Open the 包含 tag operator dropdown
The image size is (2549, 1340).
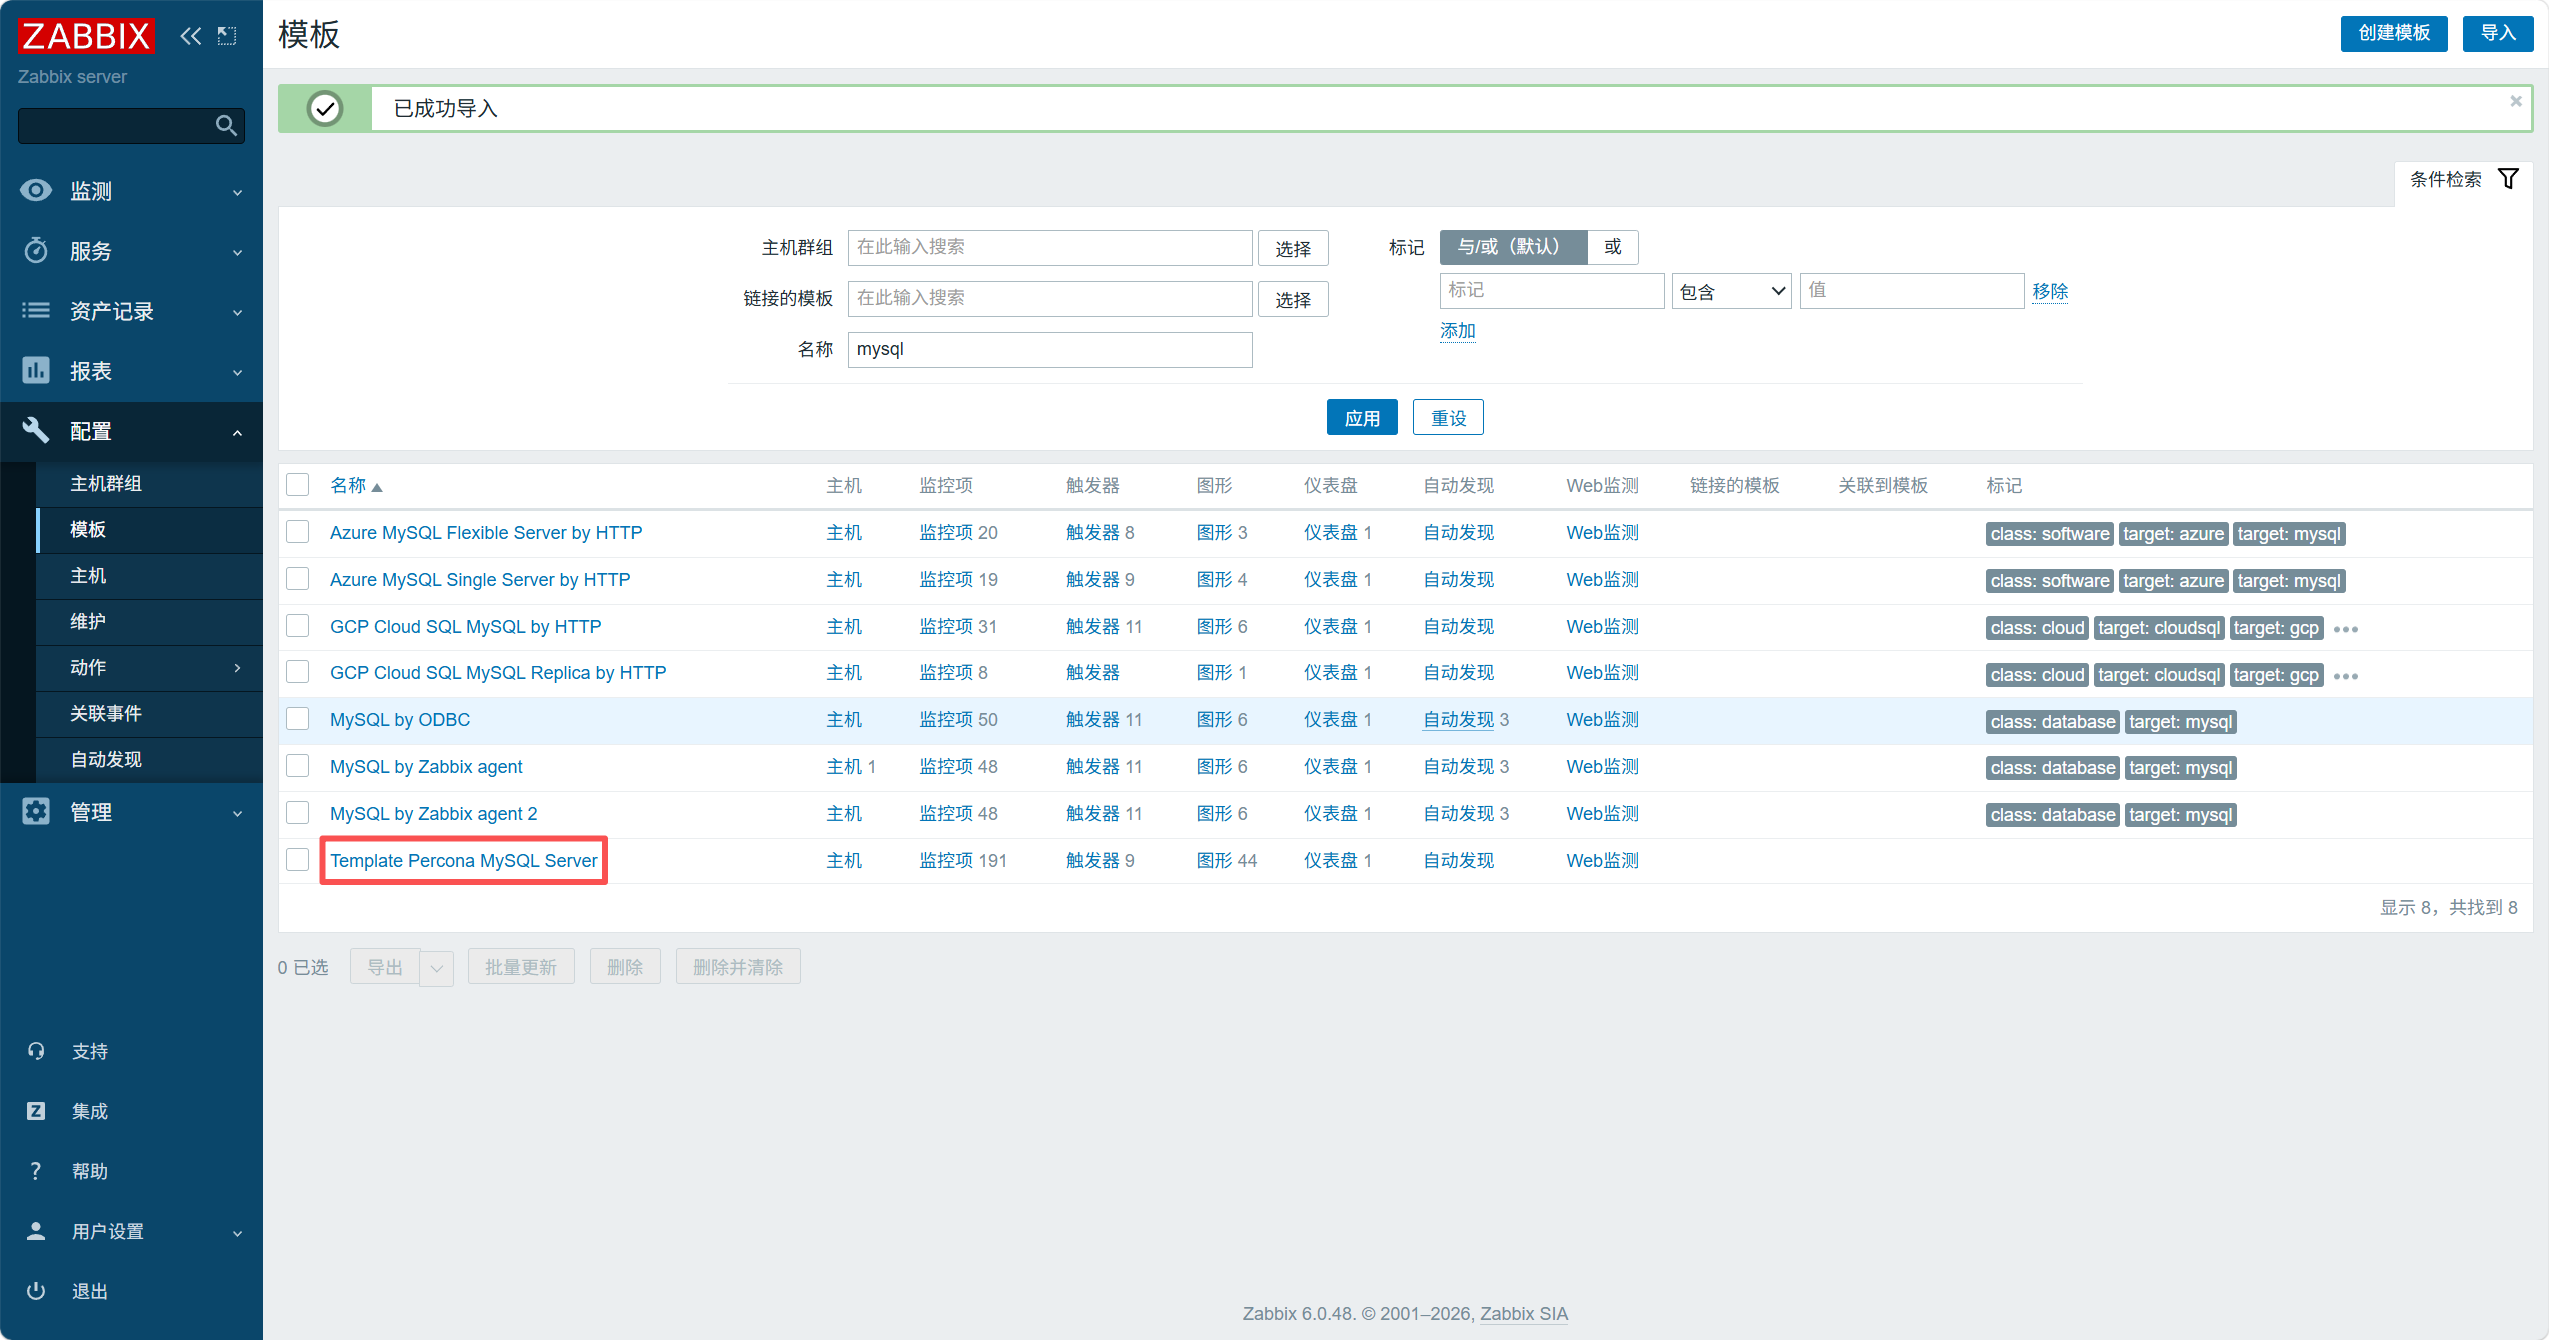[1731, 291]
